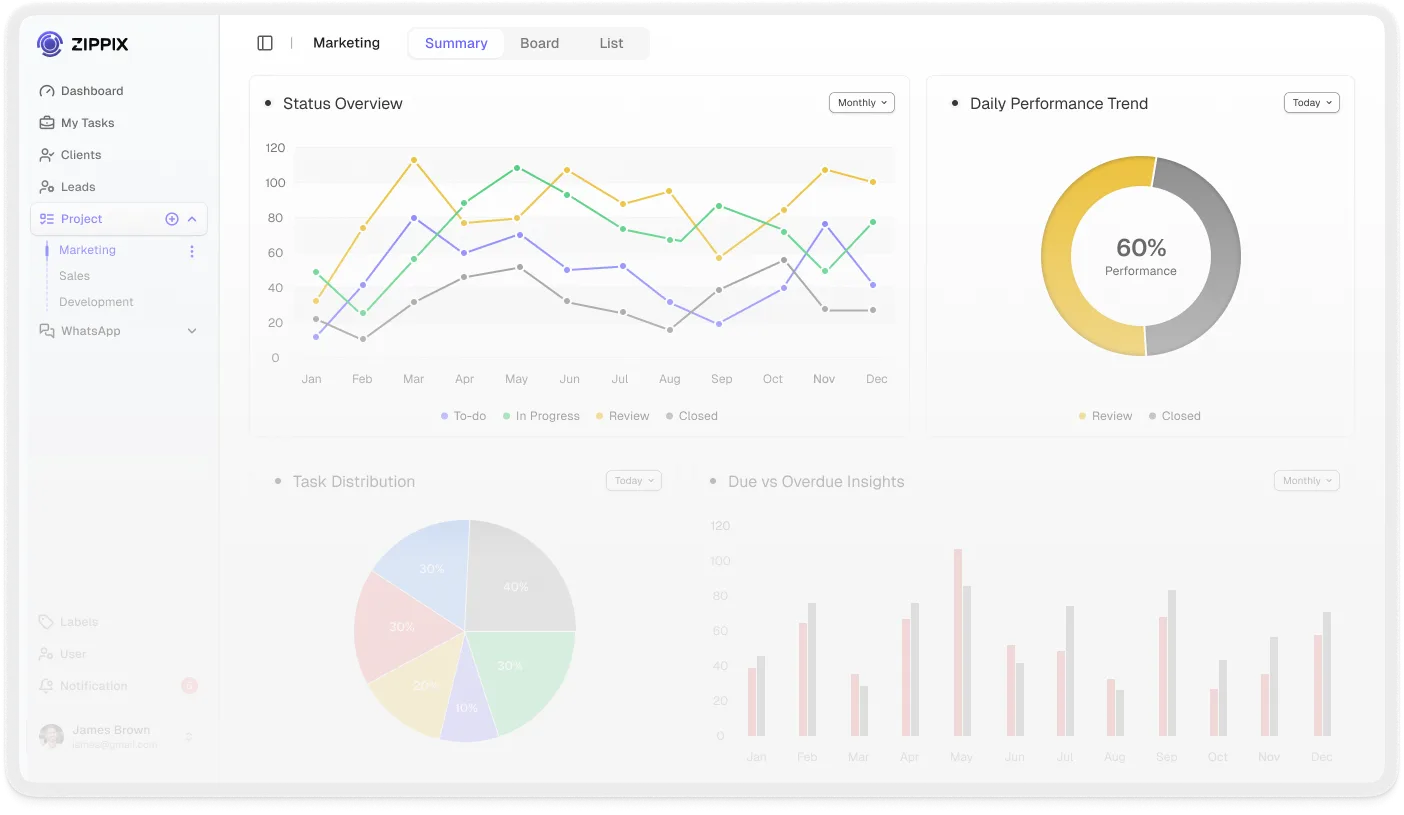Open My Tasks via its briefcase icon

(46, 122)
